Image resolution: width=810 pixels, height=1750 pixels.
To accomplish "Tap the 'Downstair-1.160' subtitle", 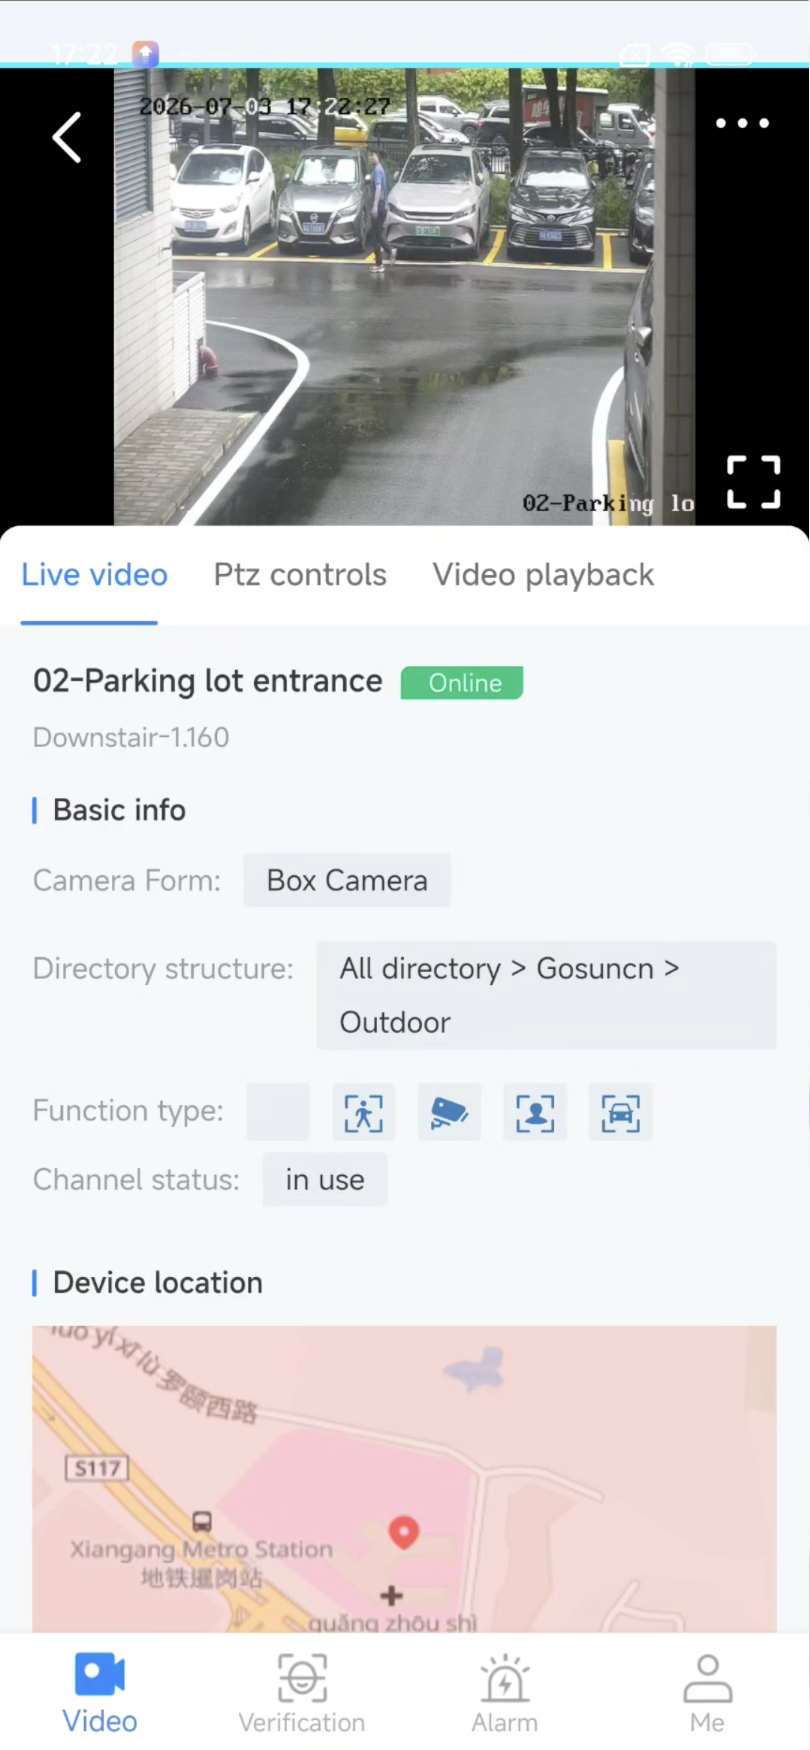I will point(131,738).
